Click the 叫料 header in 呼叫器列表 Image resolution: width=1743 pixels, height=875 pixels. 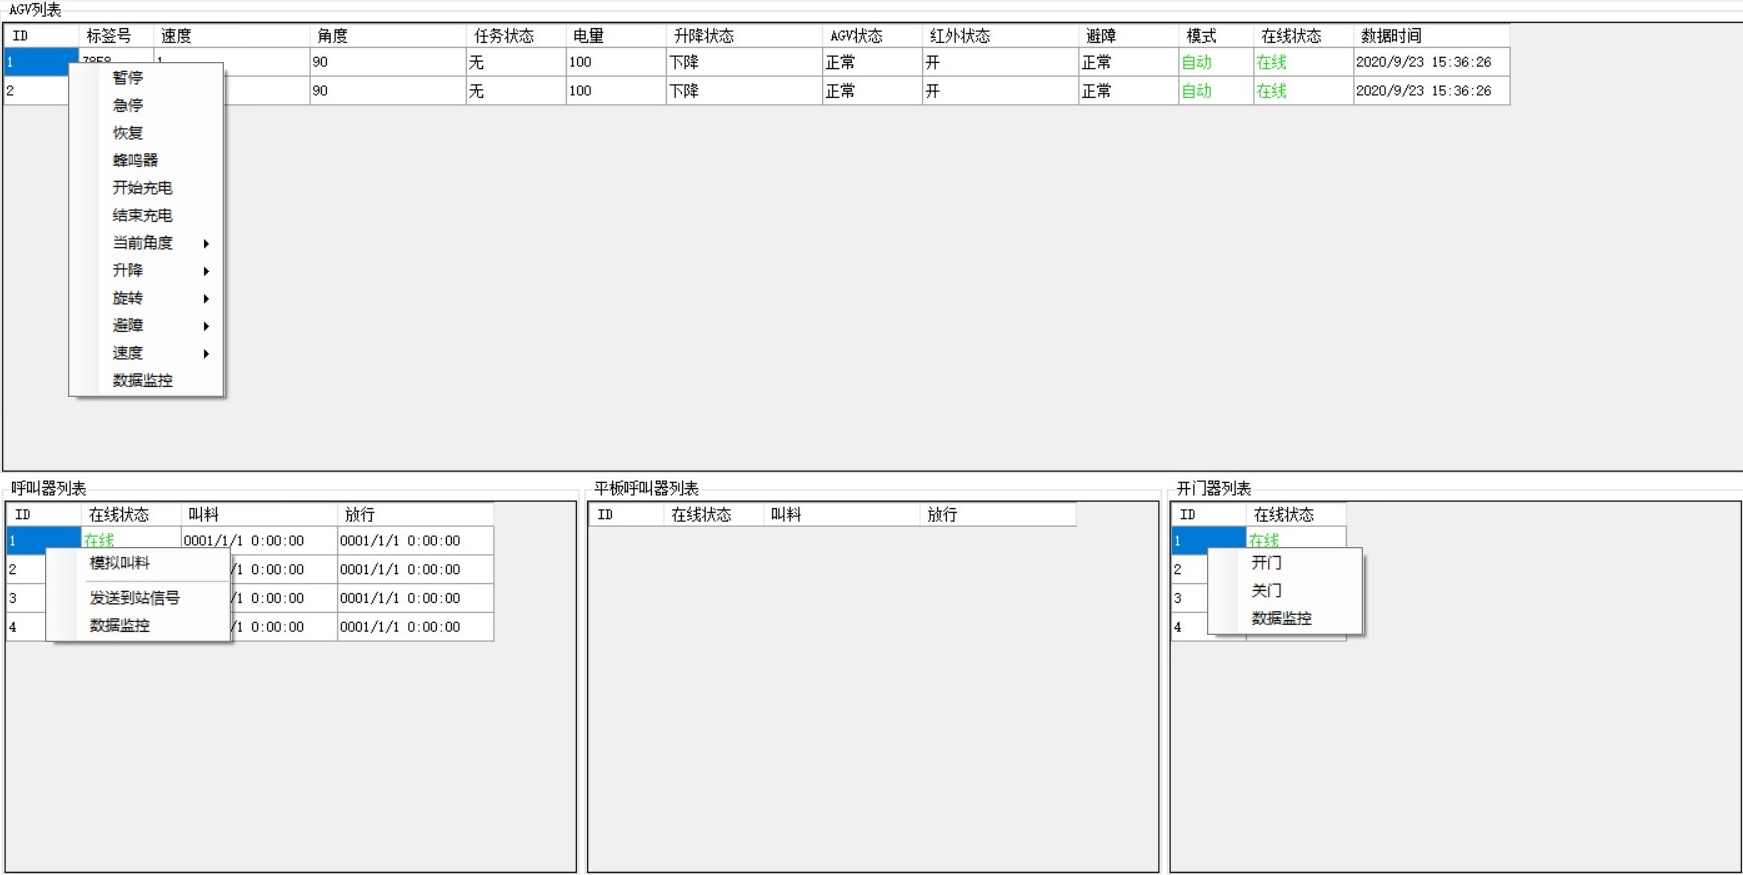(x=259, y=515)
